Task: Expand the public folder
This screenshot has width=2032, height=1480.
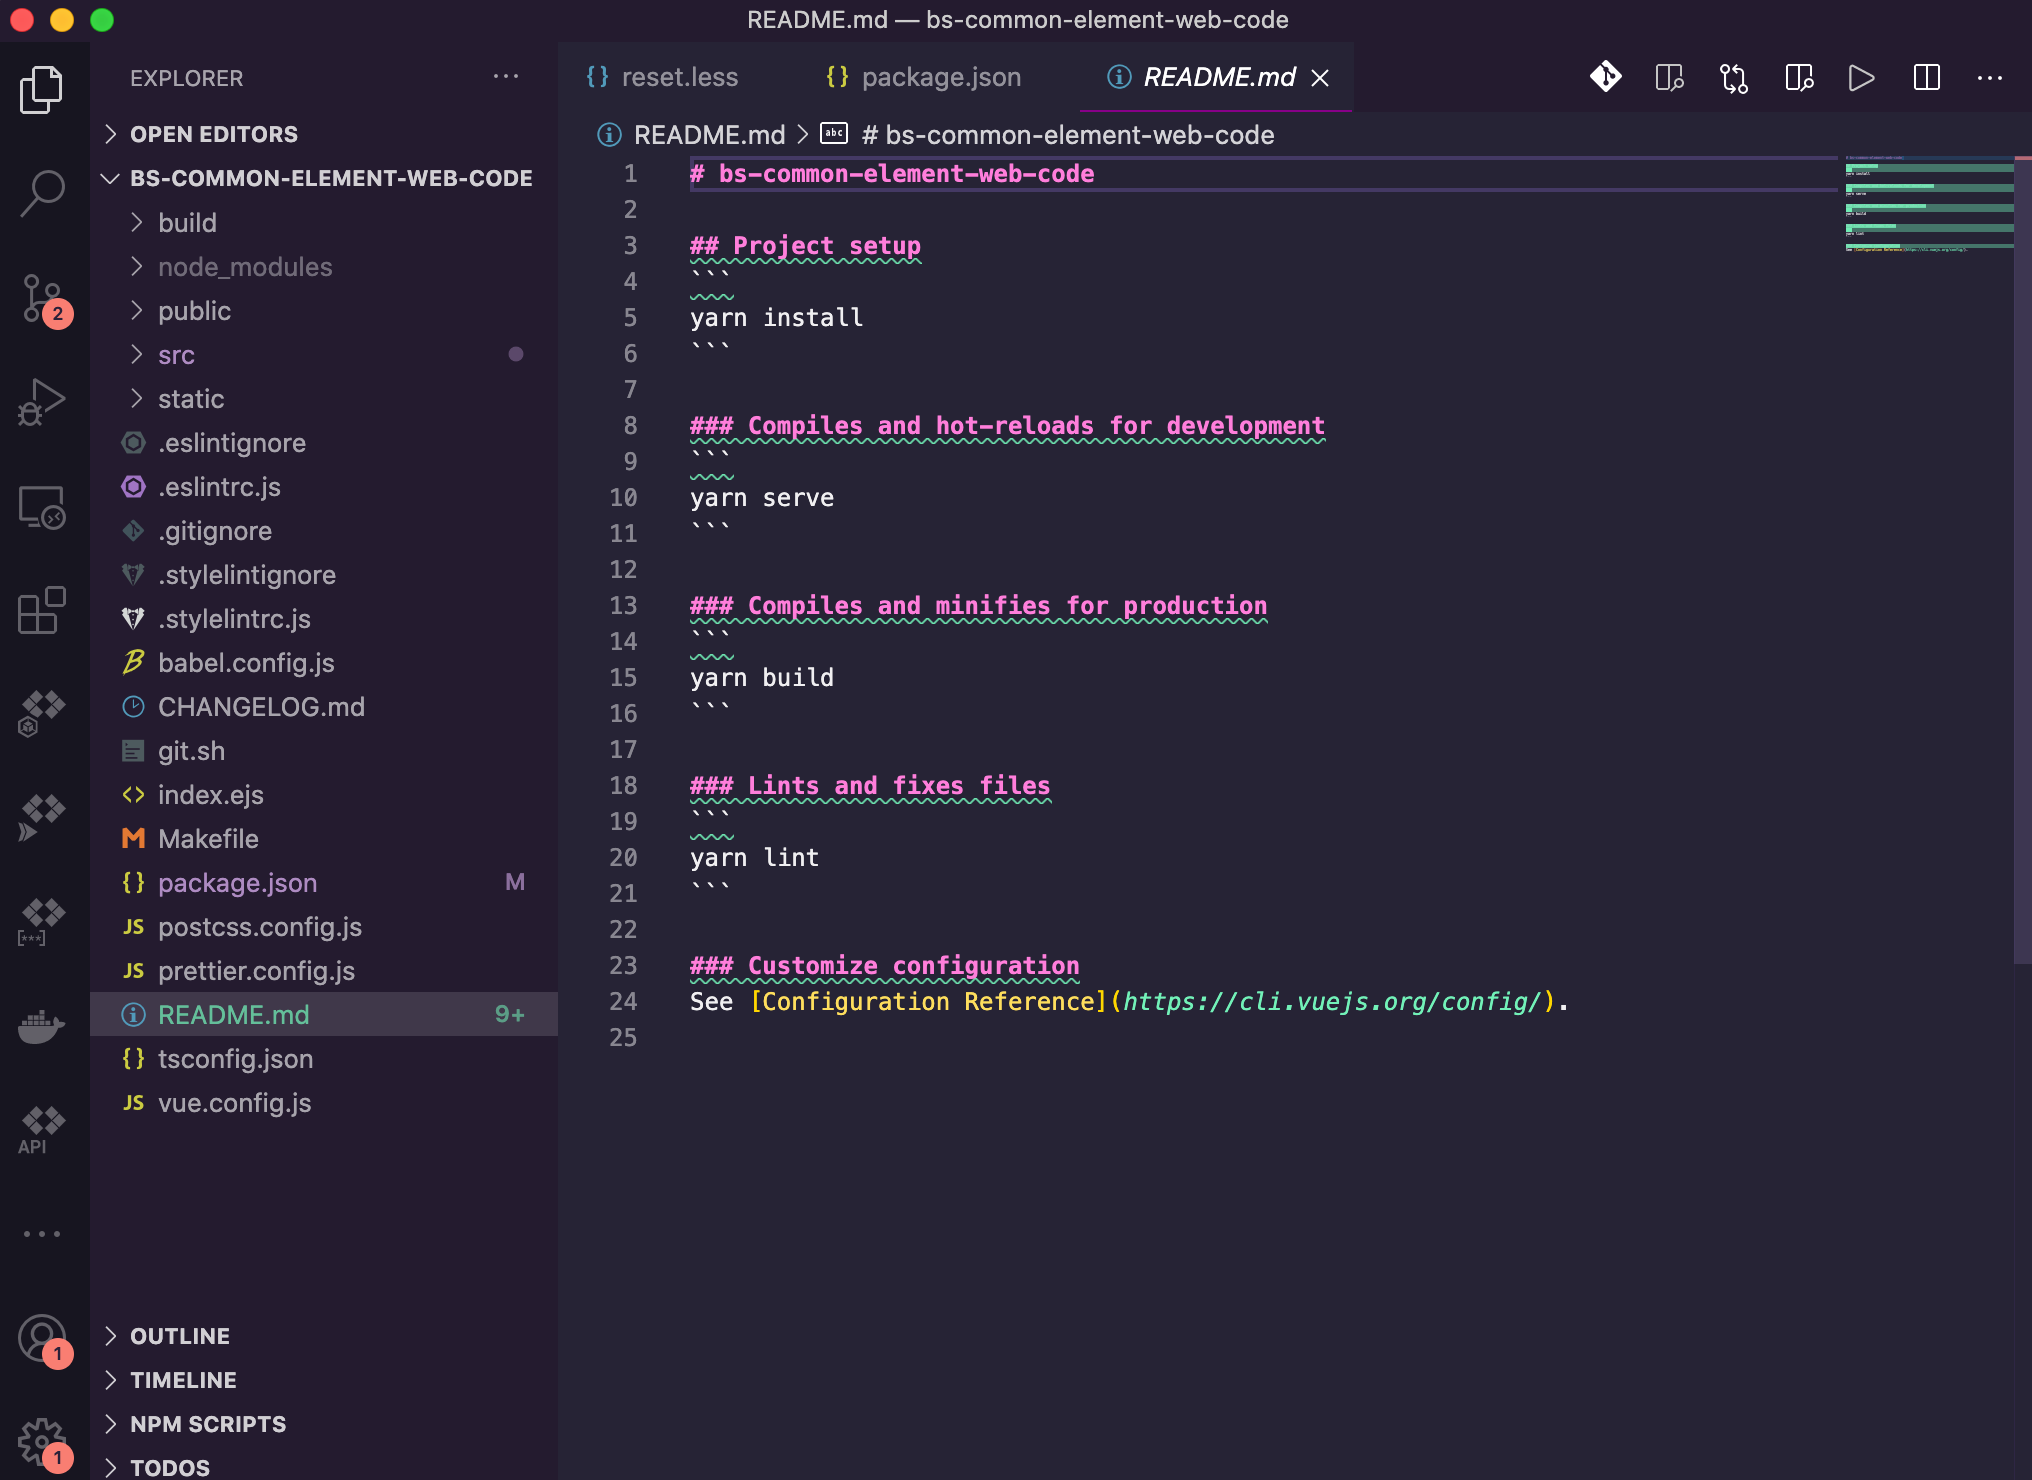Action: (x=324, y=310)
